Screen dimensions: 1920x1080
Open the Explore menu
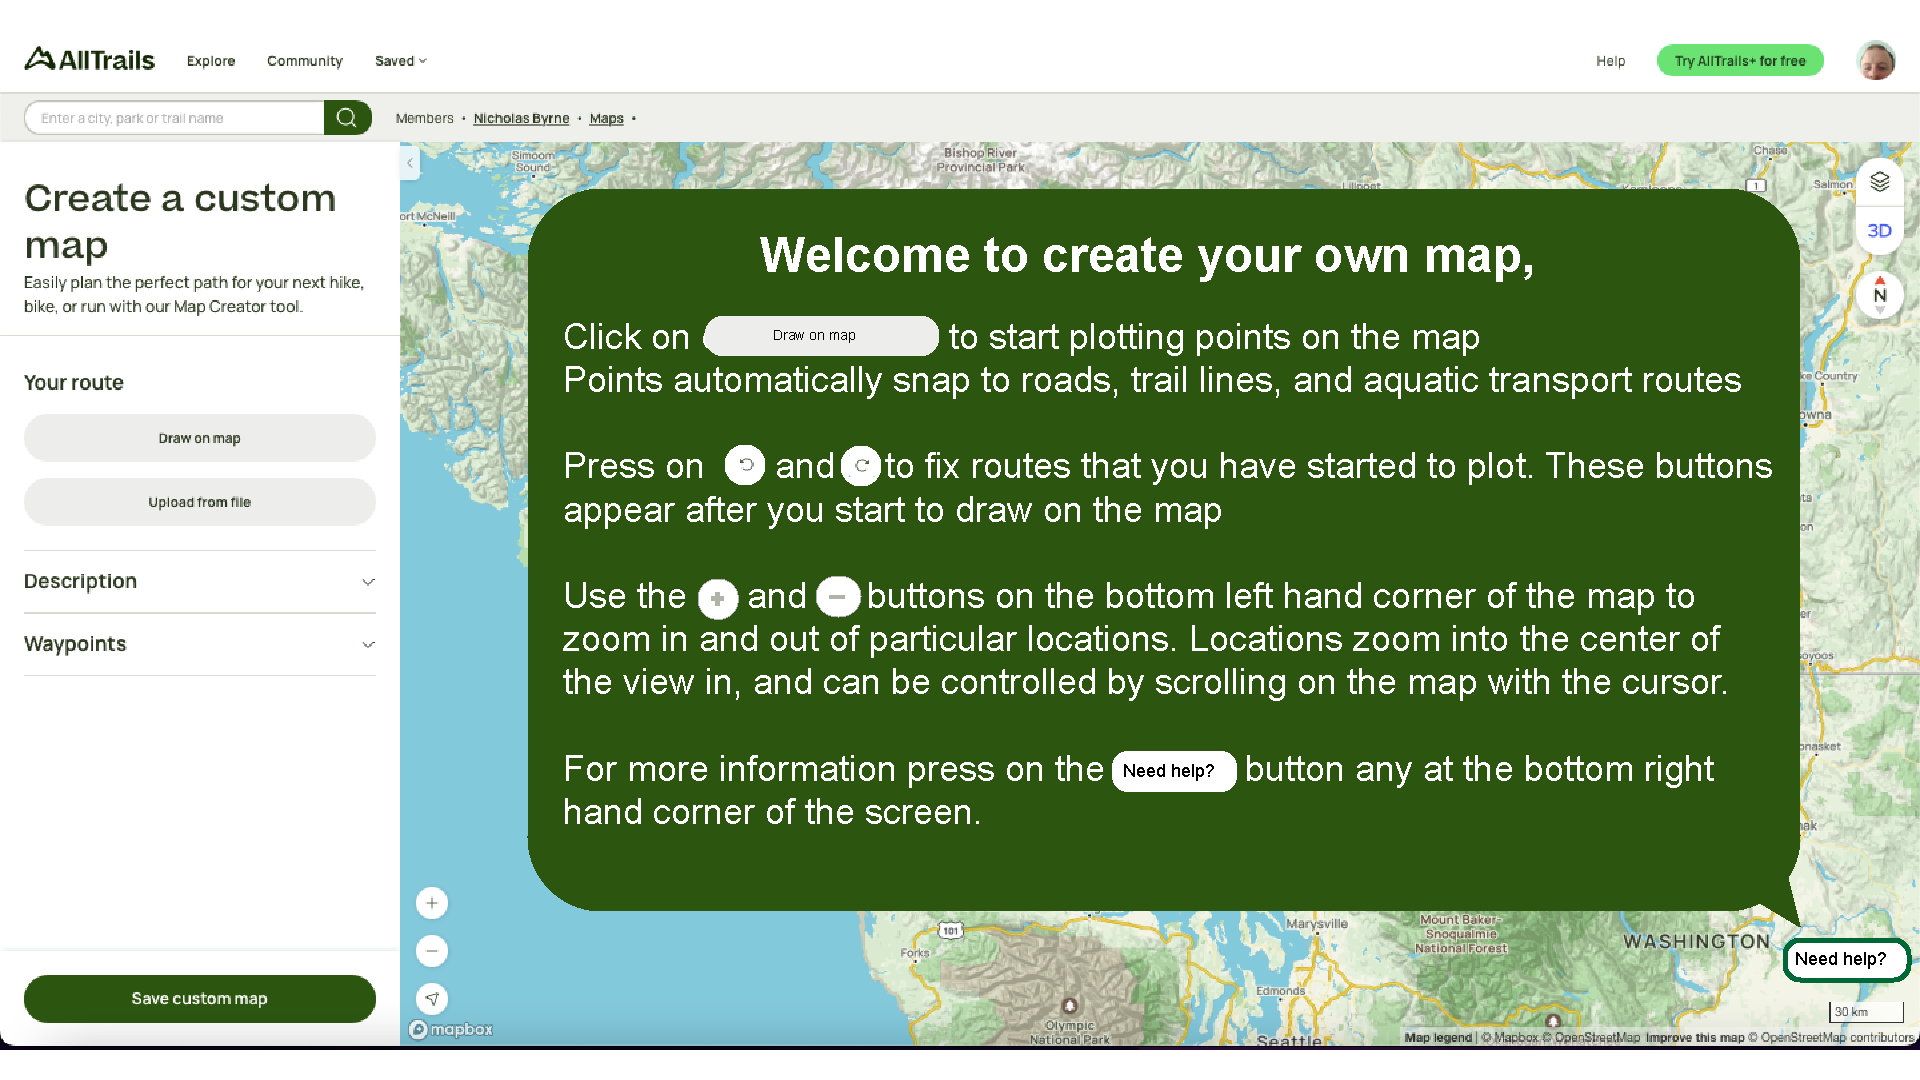pos(210,61)
